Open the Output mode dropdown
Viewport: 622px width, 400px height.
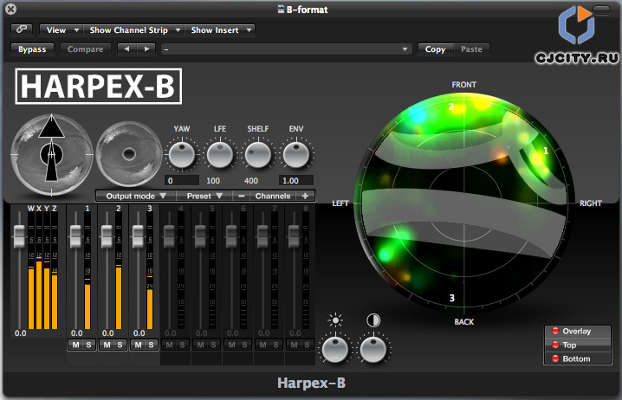click(136, 196)
